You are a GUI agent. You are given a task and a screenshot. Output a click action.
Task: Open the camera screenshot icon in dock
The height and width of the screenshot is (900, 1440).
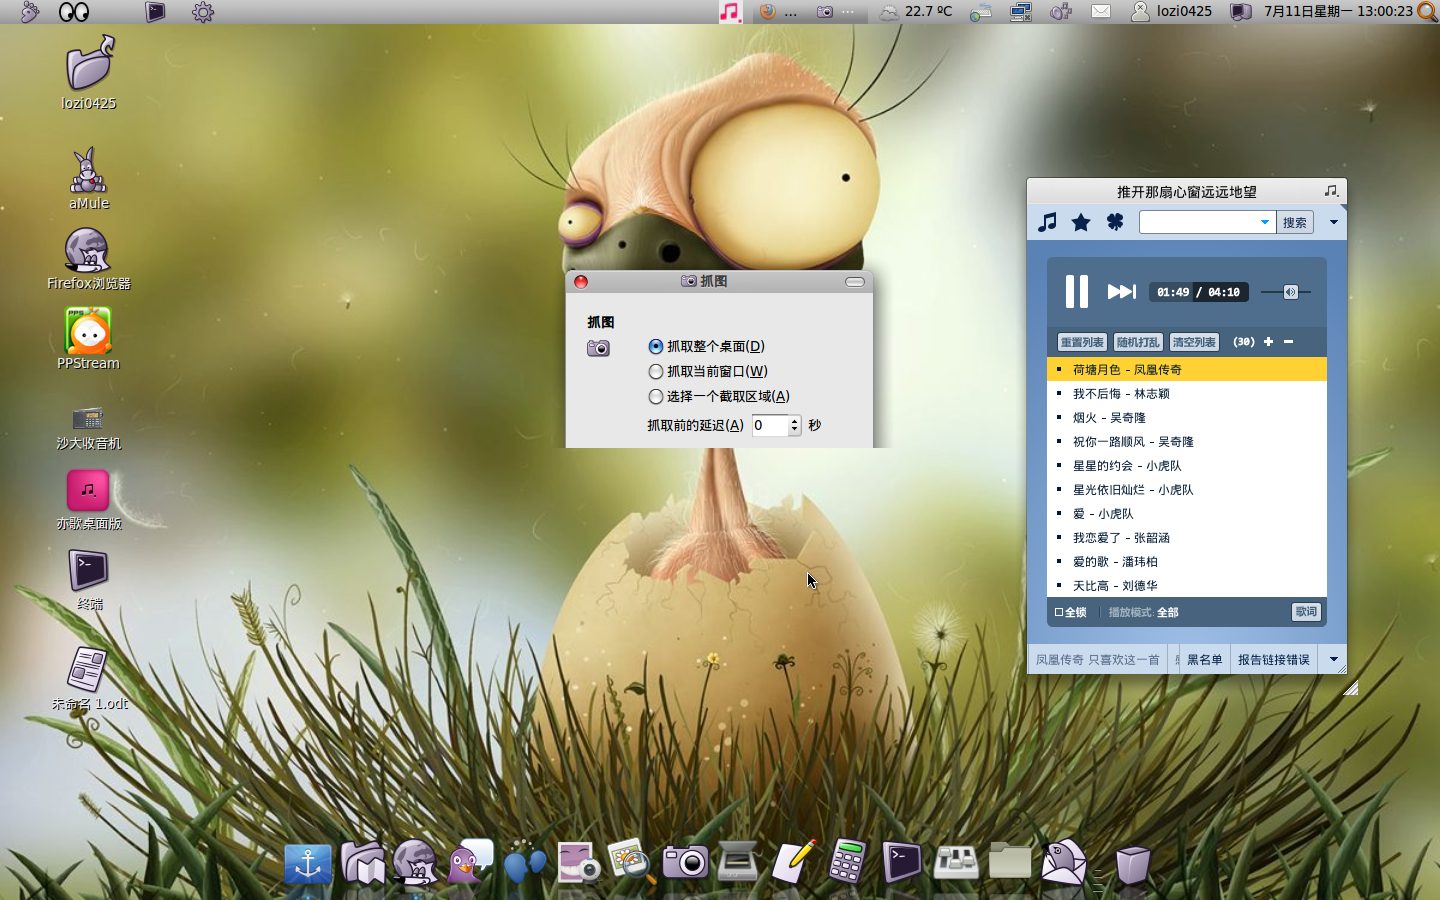[x=685, y=862]
